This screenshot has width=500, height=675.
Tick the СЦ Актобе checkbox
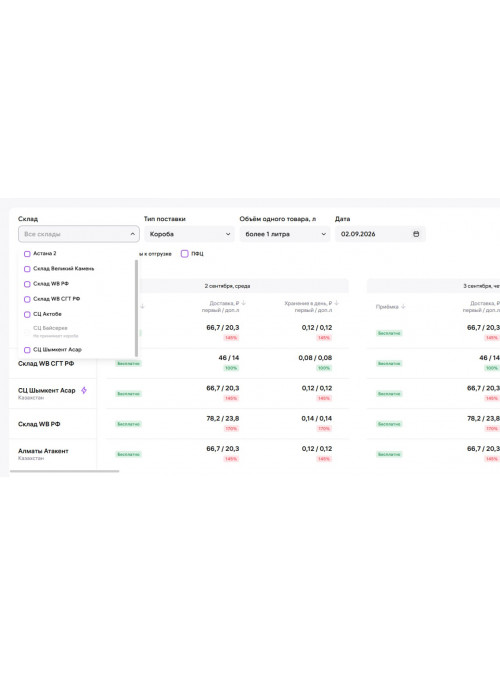click(27, 314)
